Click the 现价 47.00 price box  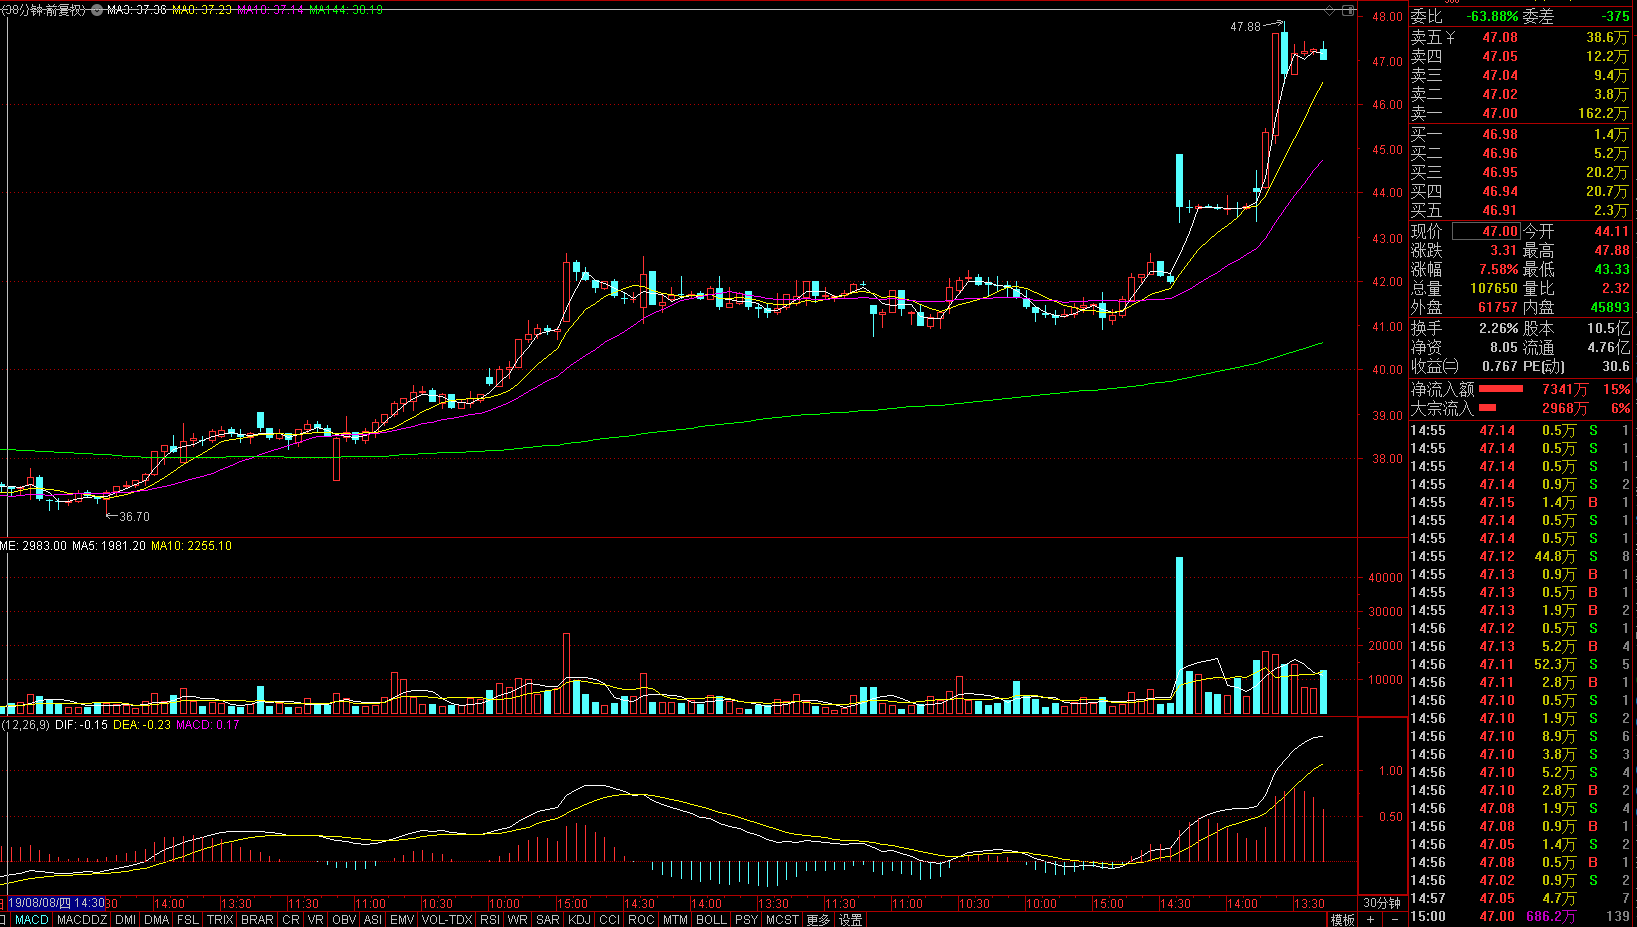coord(1486,231)
